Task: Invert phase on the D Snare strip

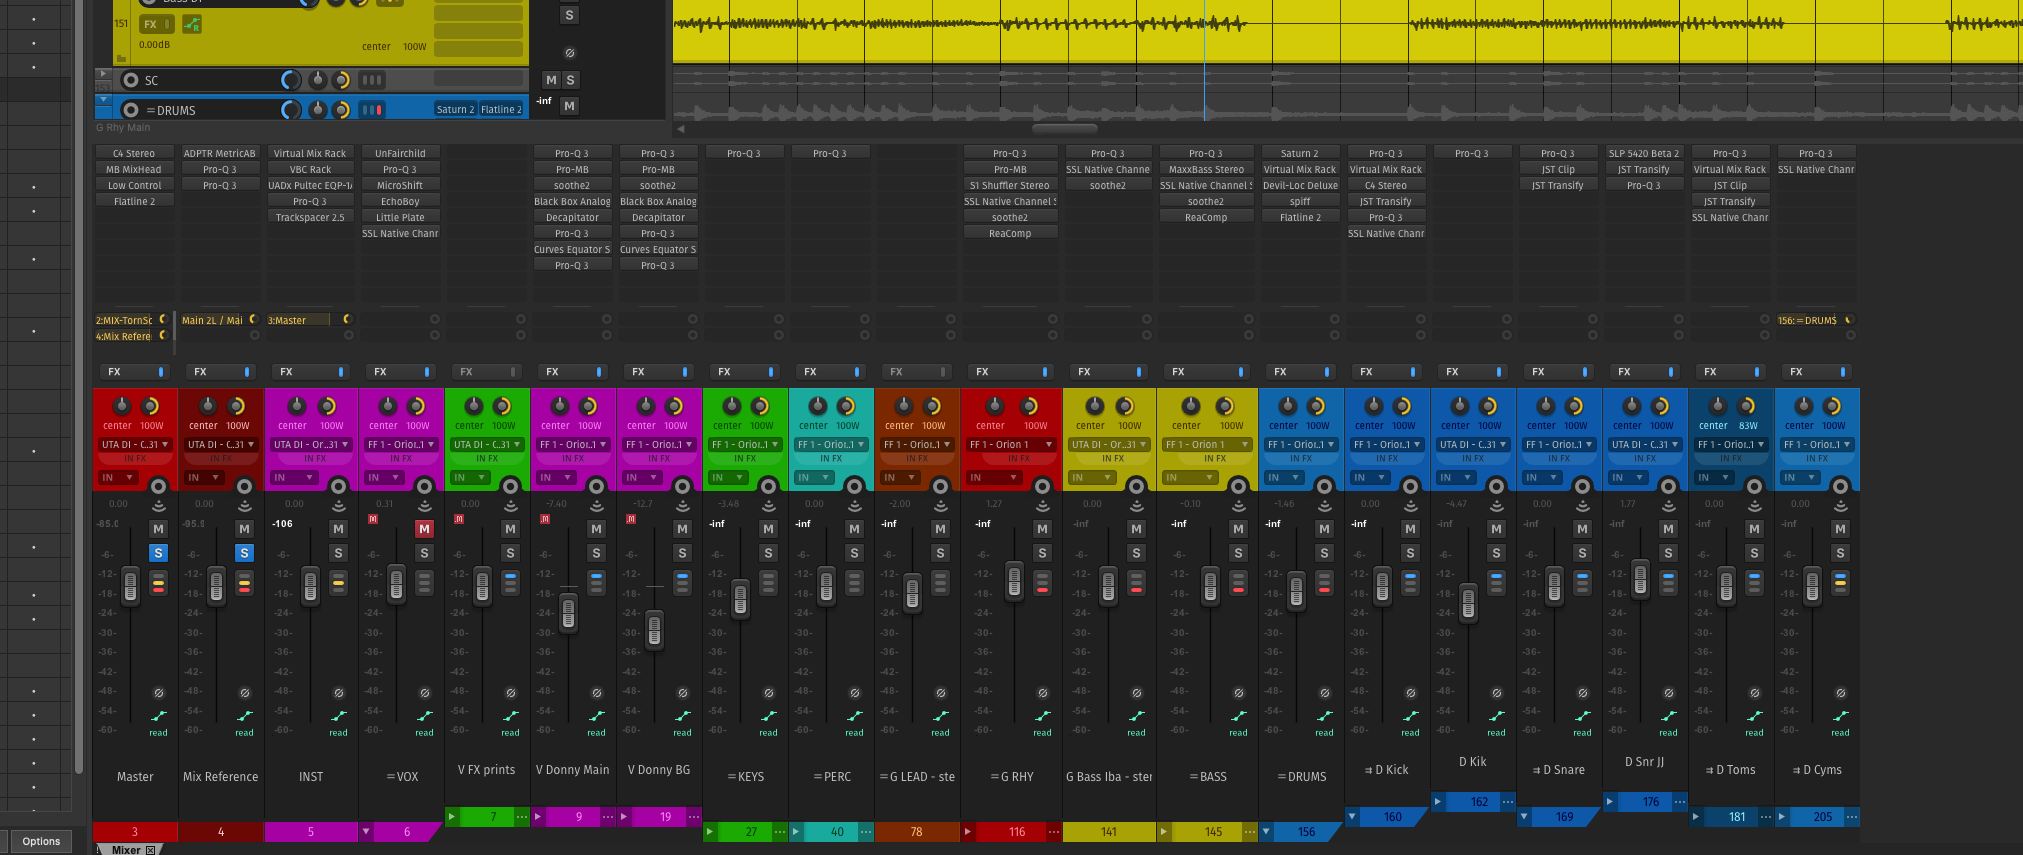Action: (1582, 693)
